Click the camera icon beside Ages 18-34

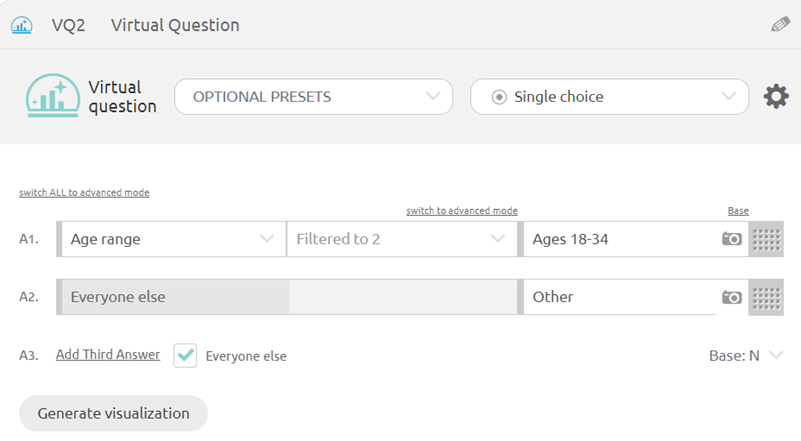pos(732,239)
